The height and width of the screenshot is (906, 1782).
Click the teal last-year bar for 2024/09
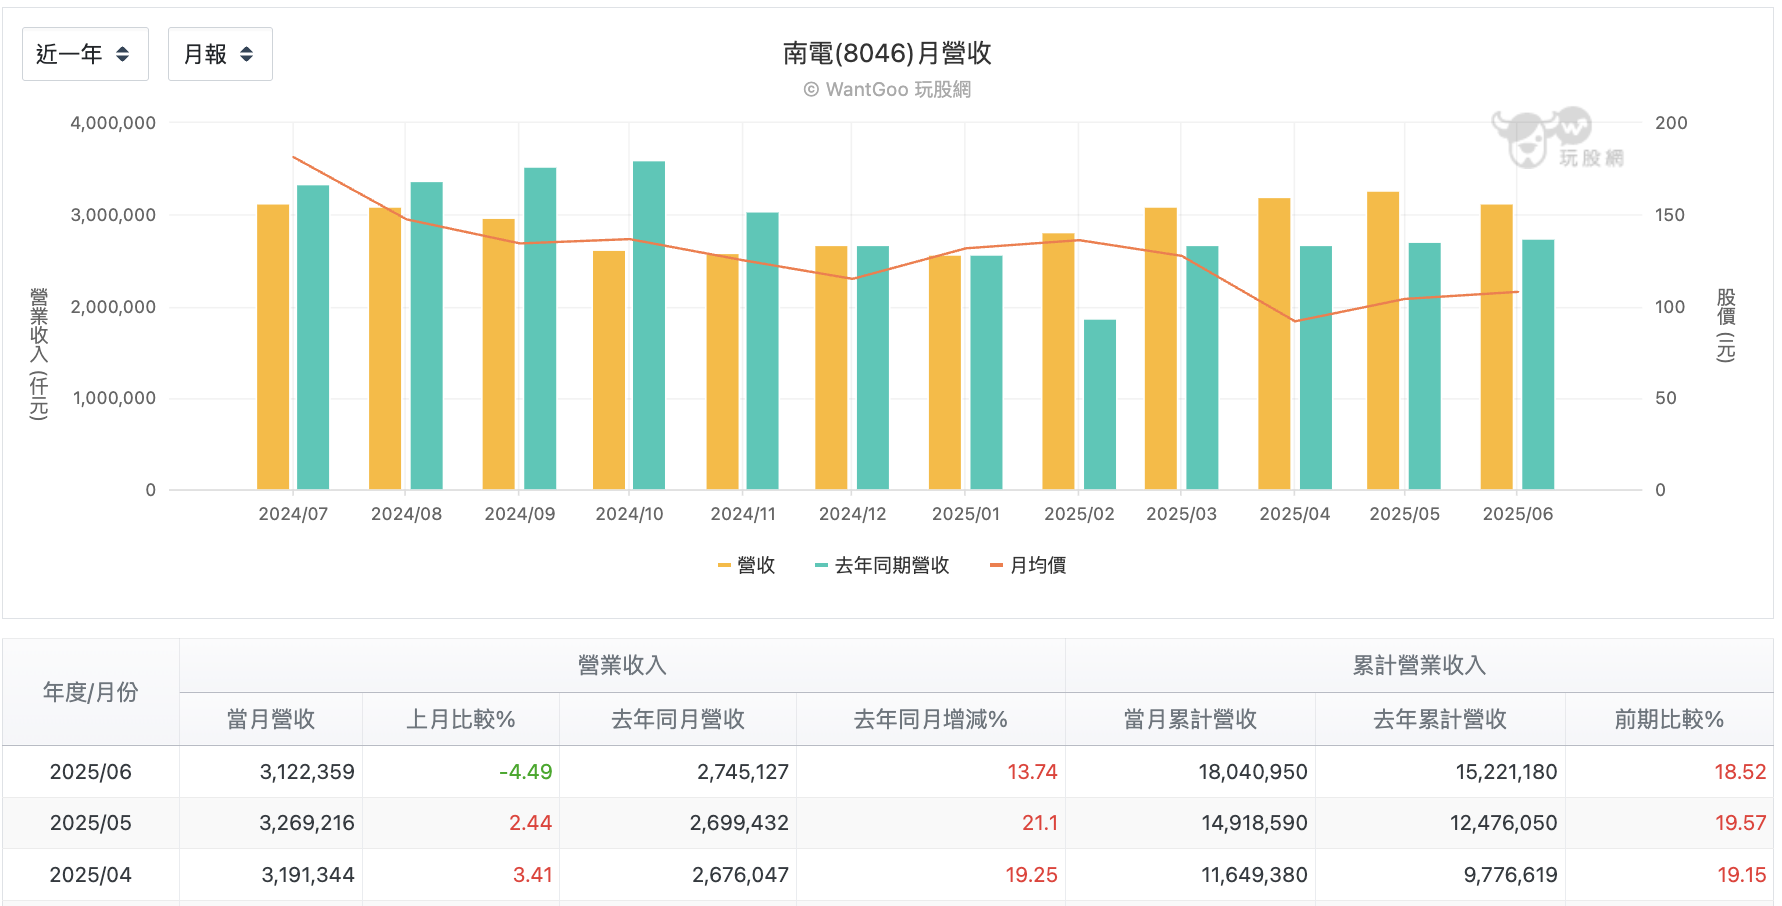[x=540, y=329]
